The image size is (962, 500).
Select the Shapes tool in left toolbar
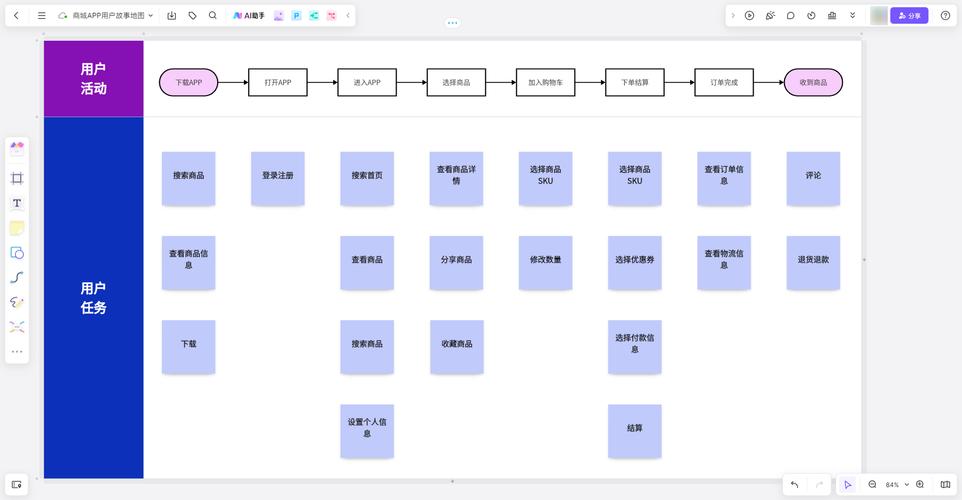(x=17, y=253)
